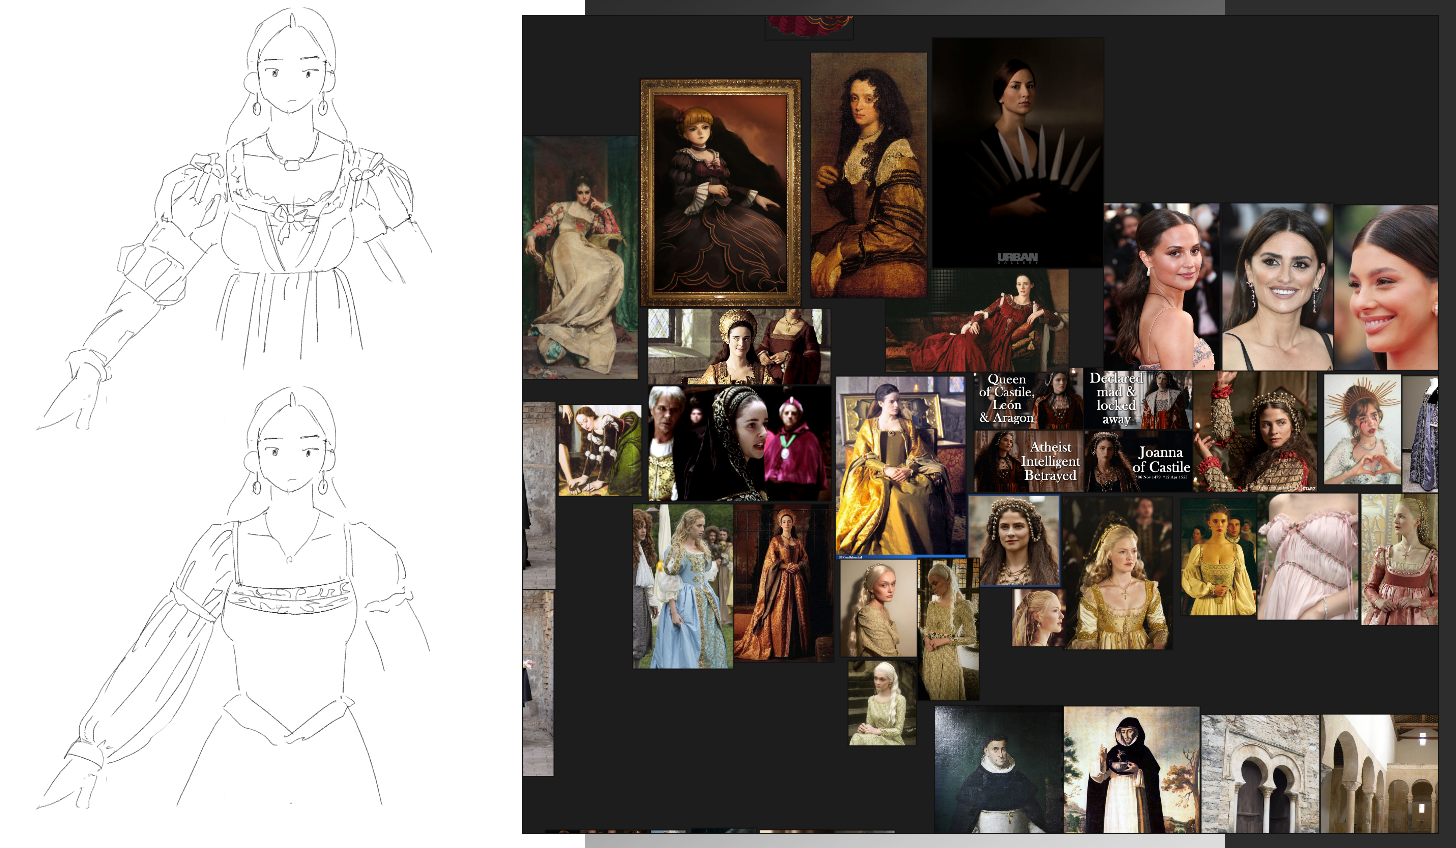Select dark portrait of monk with white collar
The image size is (1456, 848).
[x=999, y=769]
